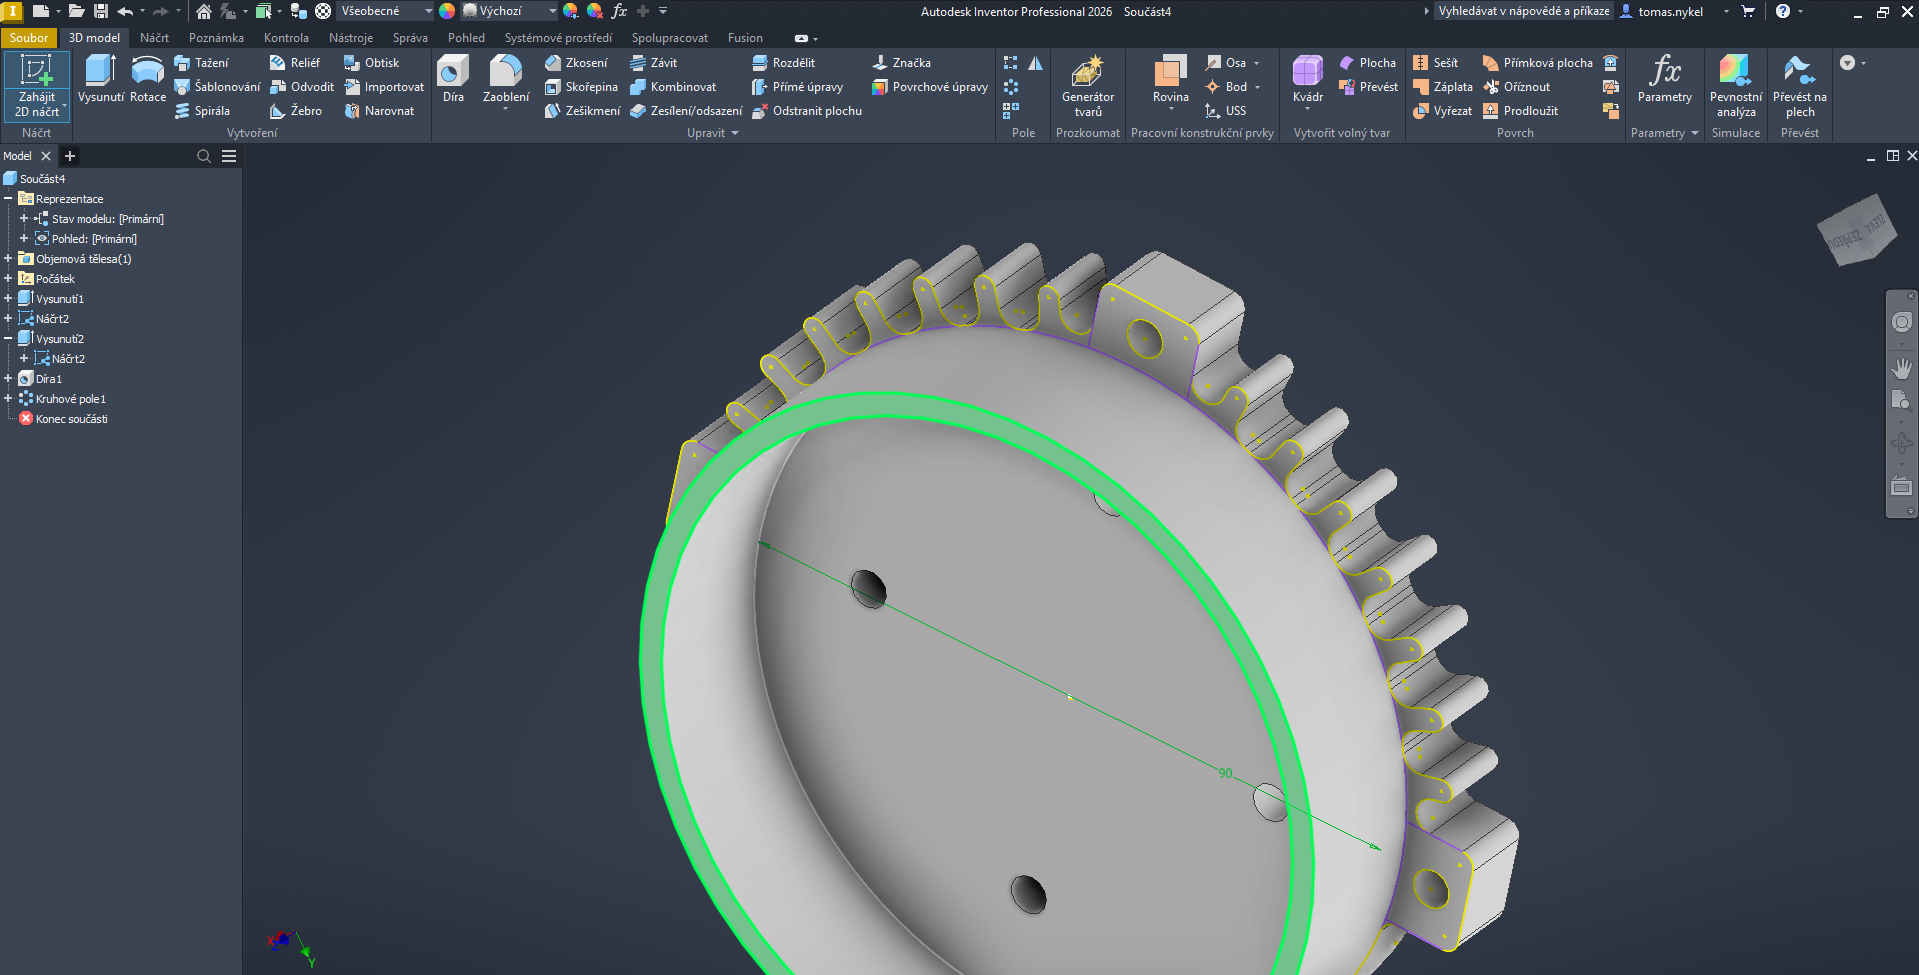Screen dimensions: 1919x975
Task: Run Pevnostní analýza simulation
Action: 1736,86
